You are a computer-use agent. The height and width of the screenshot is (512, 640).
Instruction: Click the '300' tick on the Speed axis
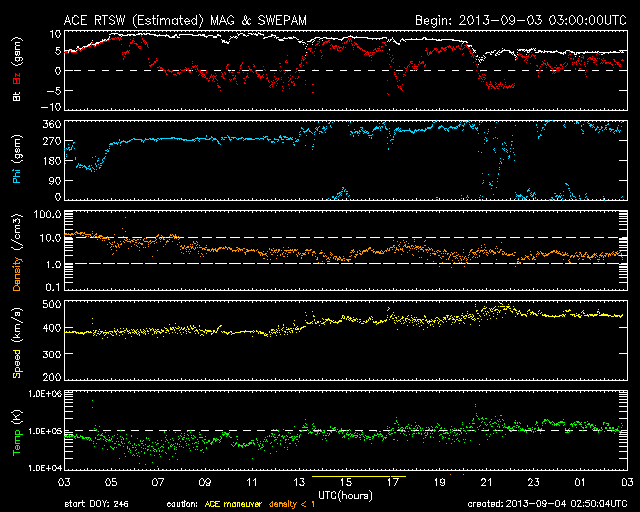click(x=52, y=354)
